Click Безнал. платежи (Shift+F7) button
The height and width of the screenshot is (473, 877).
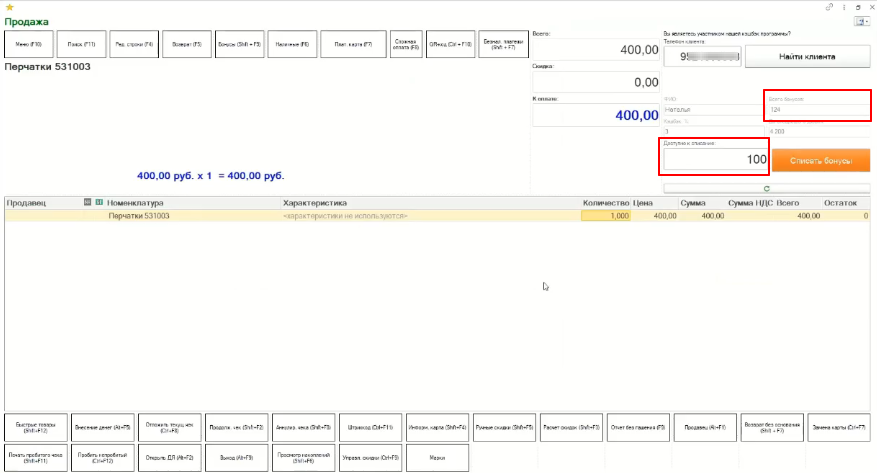tap(503, 44)
